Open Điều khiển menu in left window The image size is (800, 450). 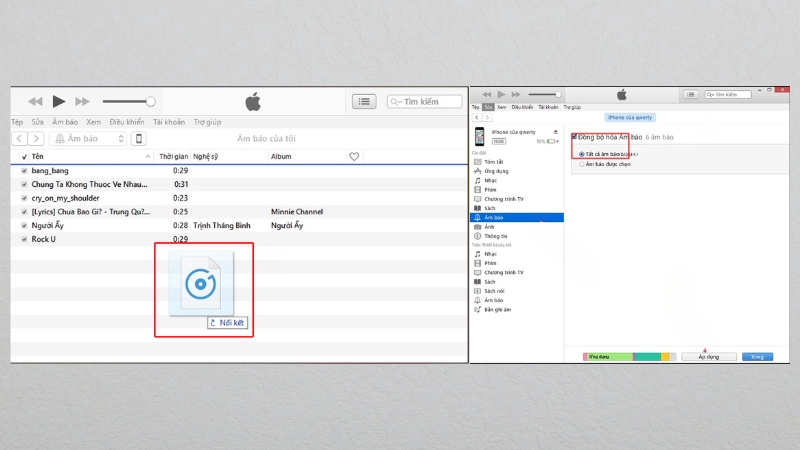pos(127,122)
